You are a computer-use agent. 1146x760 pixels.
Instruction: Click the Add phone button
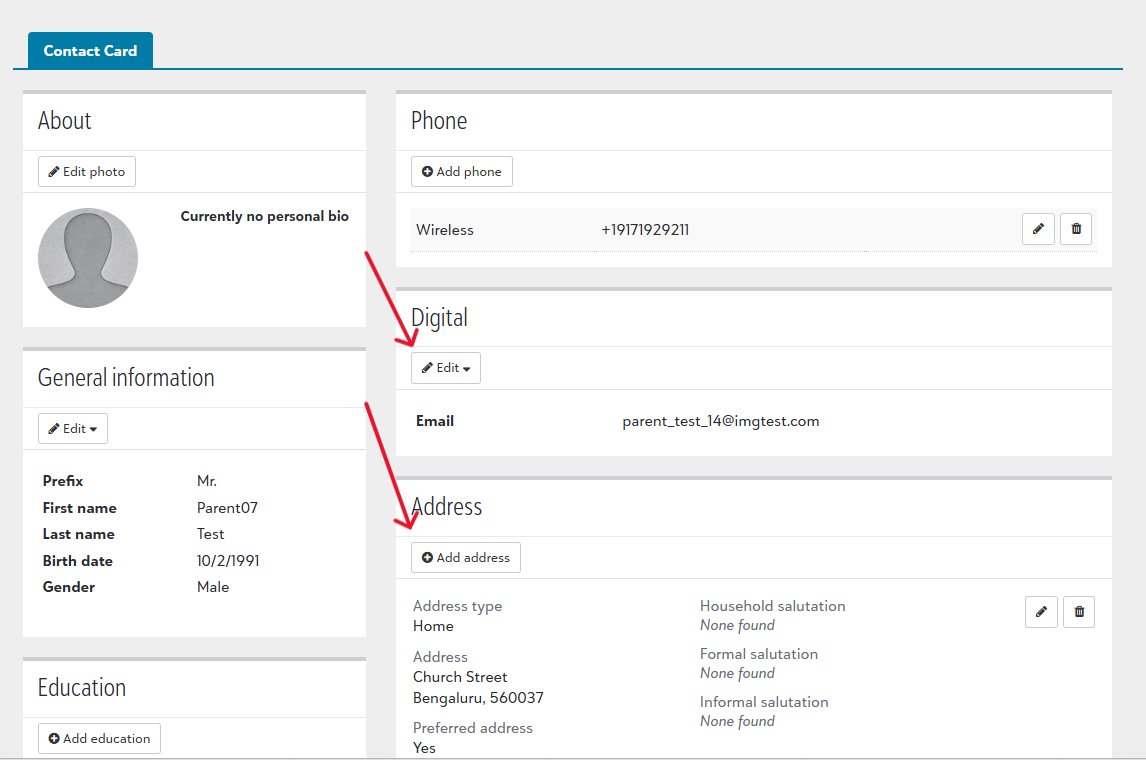[x=461, y=171]
